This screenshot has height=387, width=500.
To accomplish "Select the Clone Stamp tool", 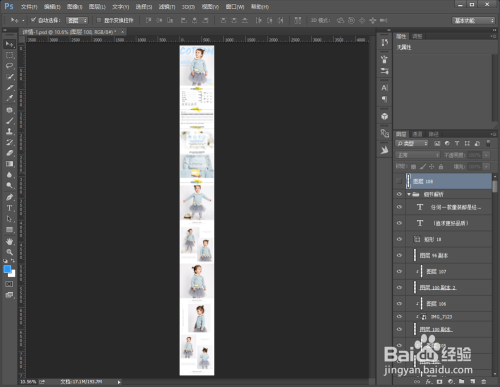I will point(10,131).
